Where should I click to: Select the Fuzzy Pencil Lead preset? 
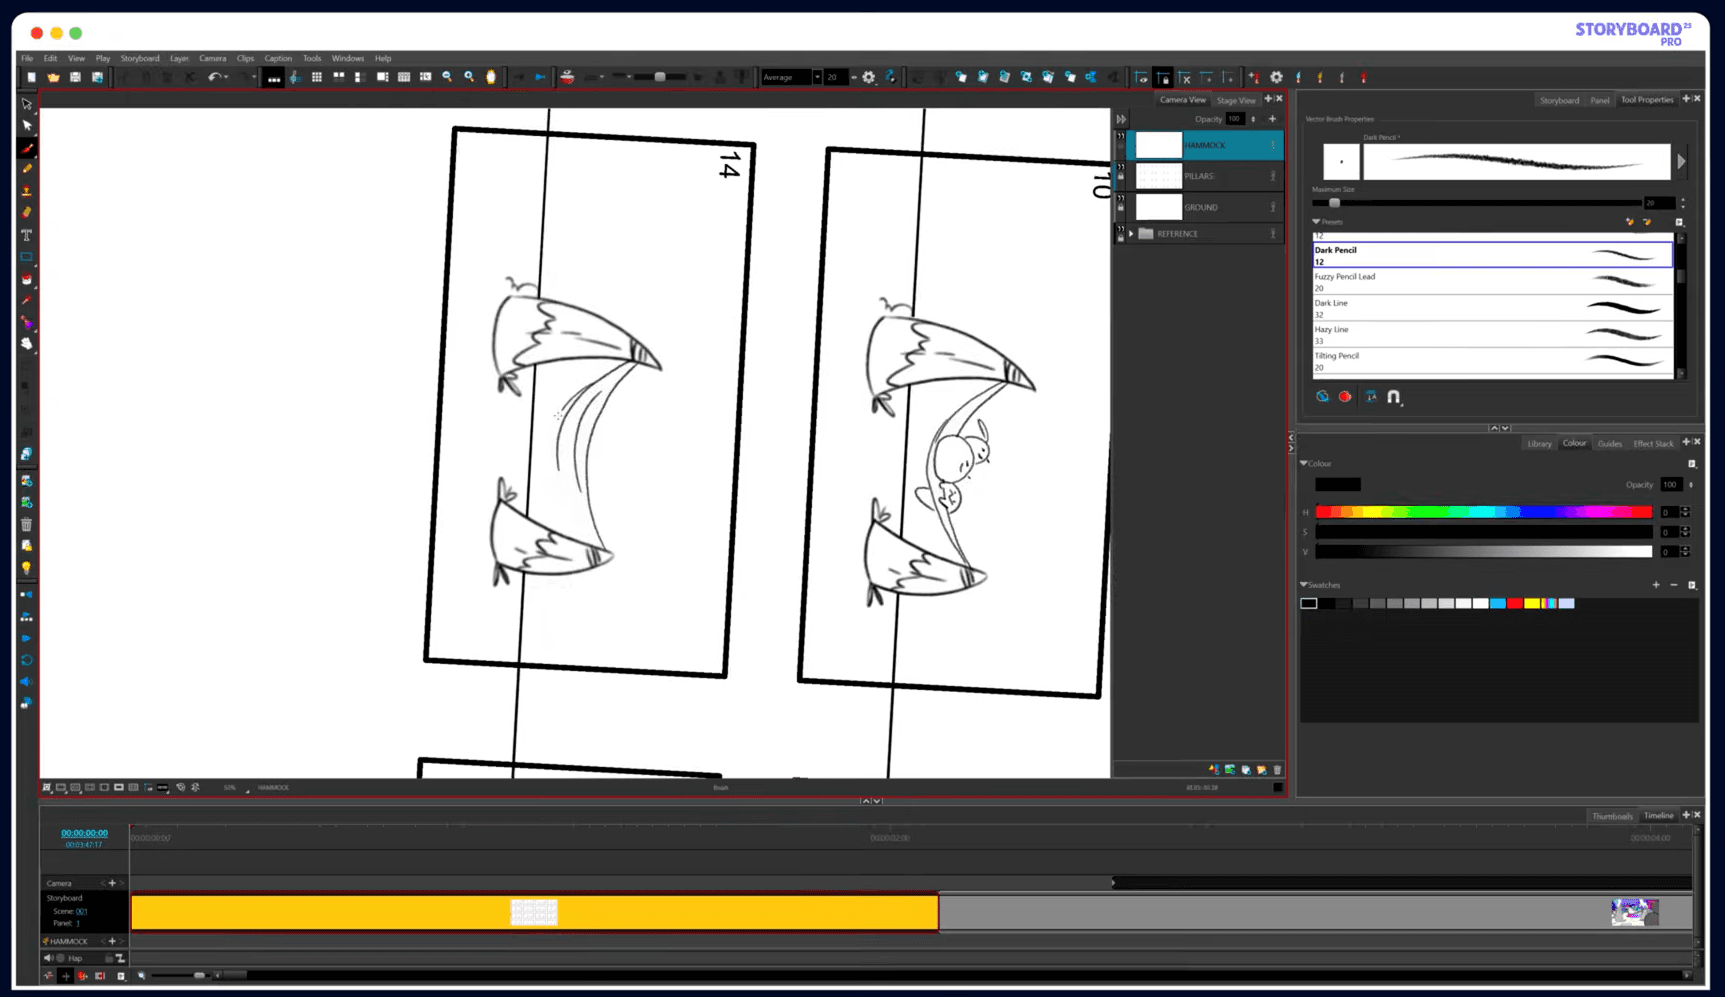(1492, 282)
